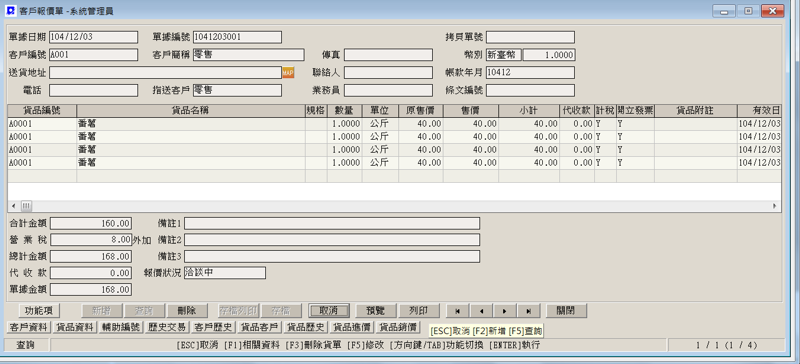This screenshot has height=364, width=800.
Task: Click the 單據金額 document amount field
Action: coord(91,289)
